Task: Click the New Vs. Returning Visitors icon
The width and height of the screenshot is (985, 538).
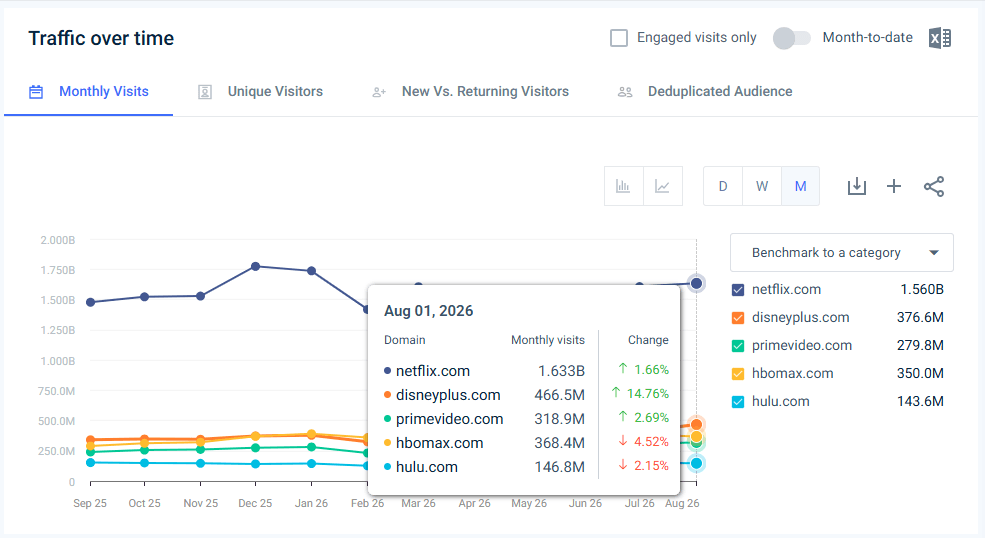Action: coord(379,92)
